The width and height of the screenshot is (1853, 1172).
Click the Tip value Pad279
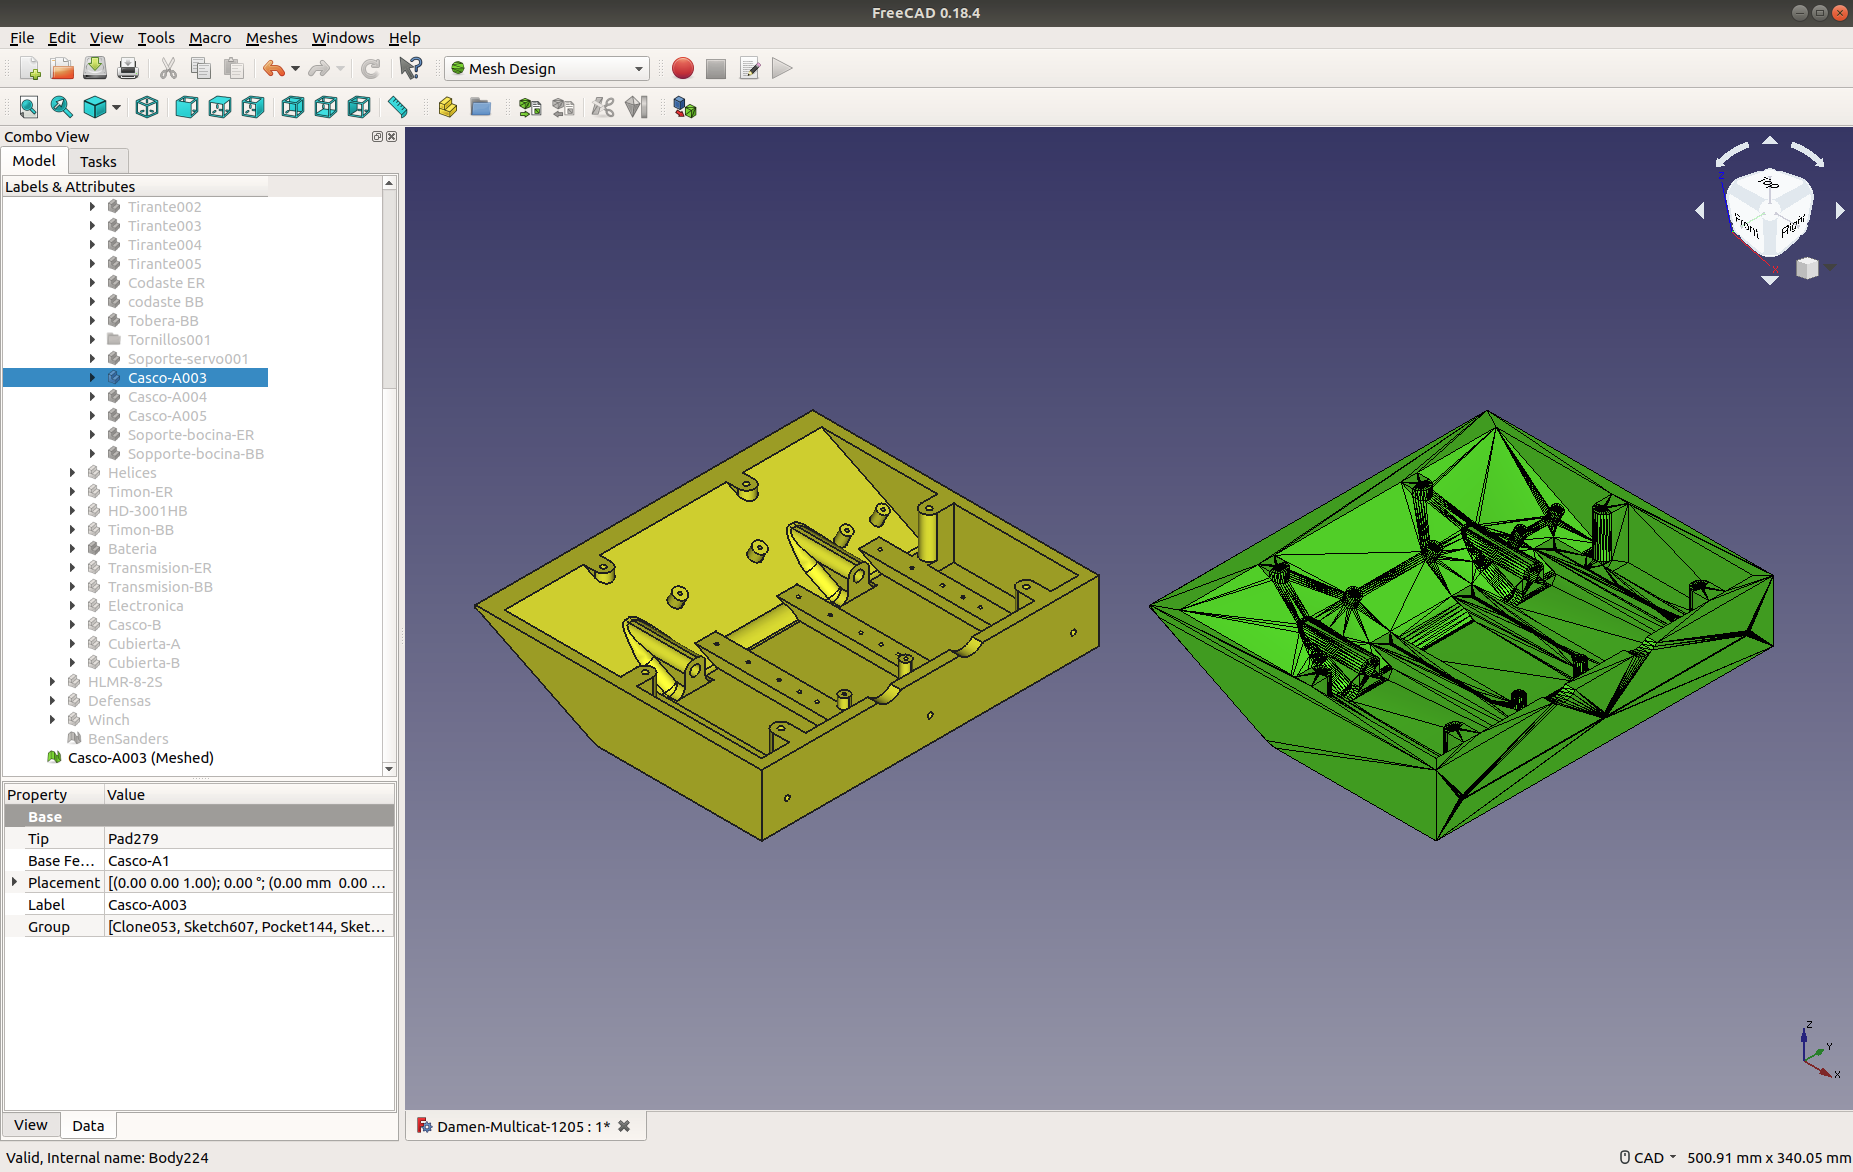click(249, 839)
